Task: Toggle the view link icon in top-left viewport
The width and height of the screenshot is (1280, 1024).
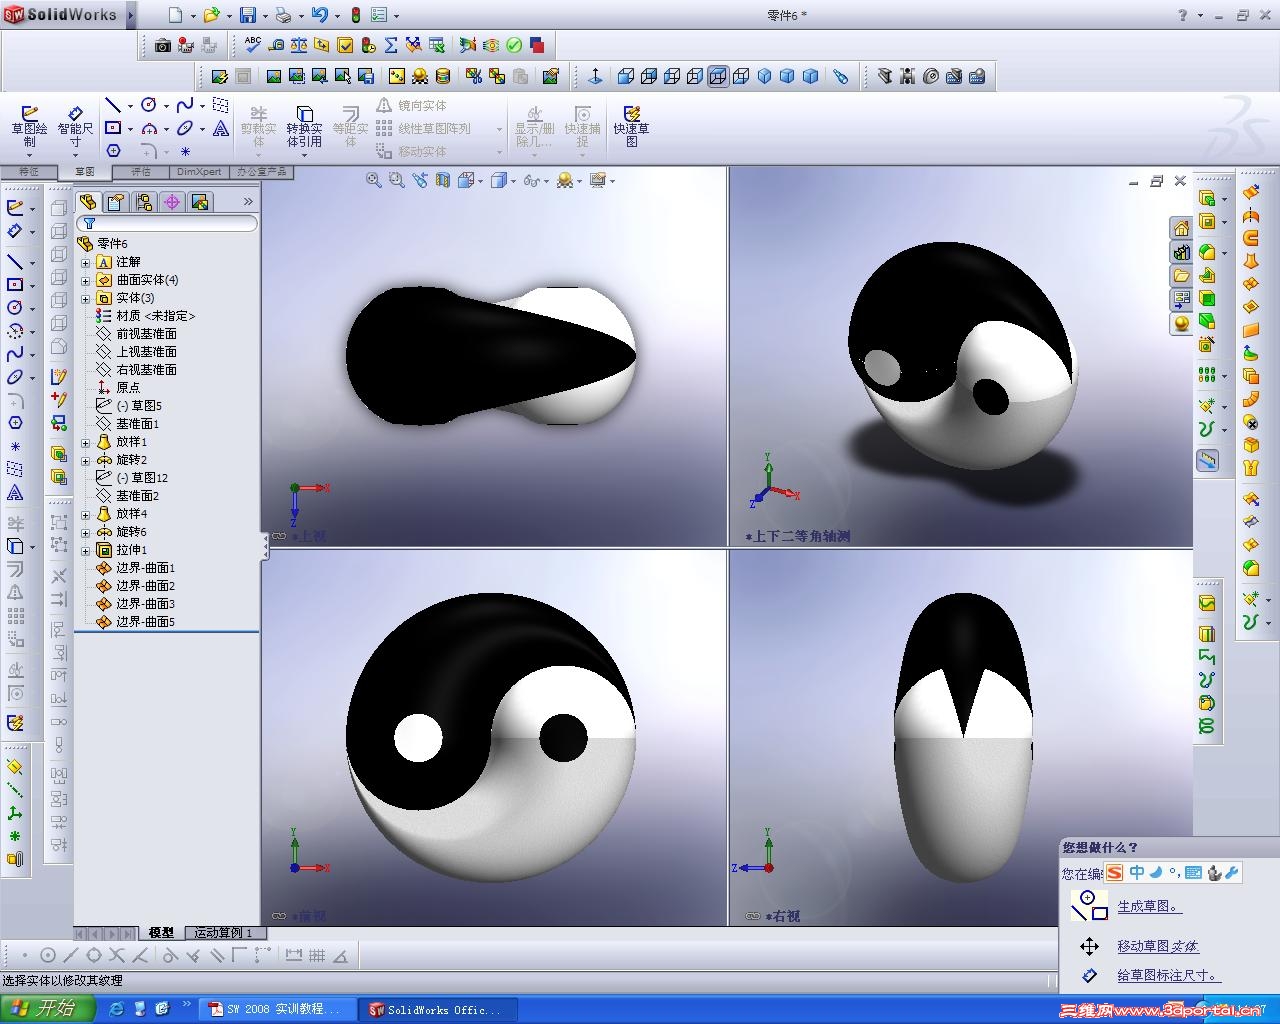Action: point(279,536)
